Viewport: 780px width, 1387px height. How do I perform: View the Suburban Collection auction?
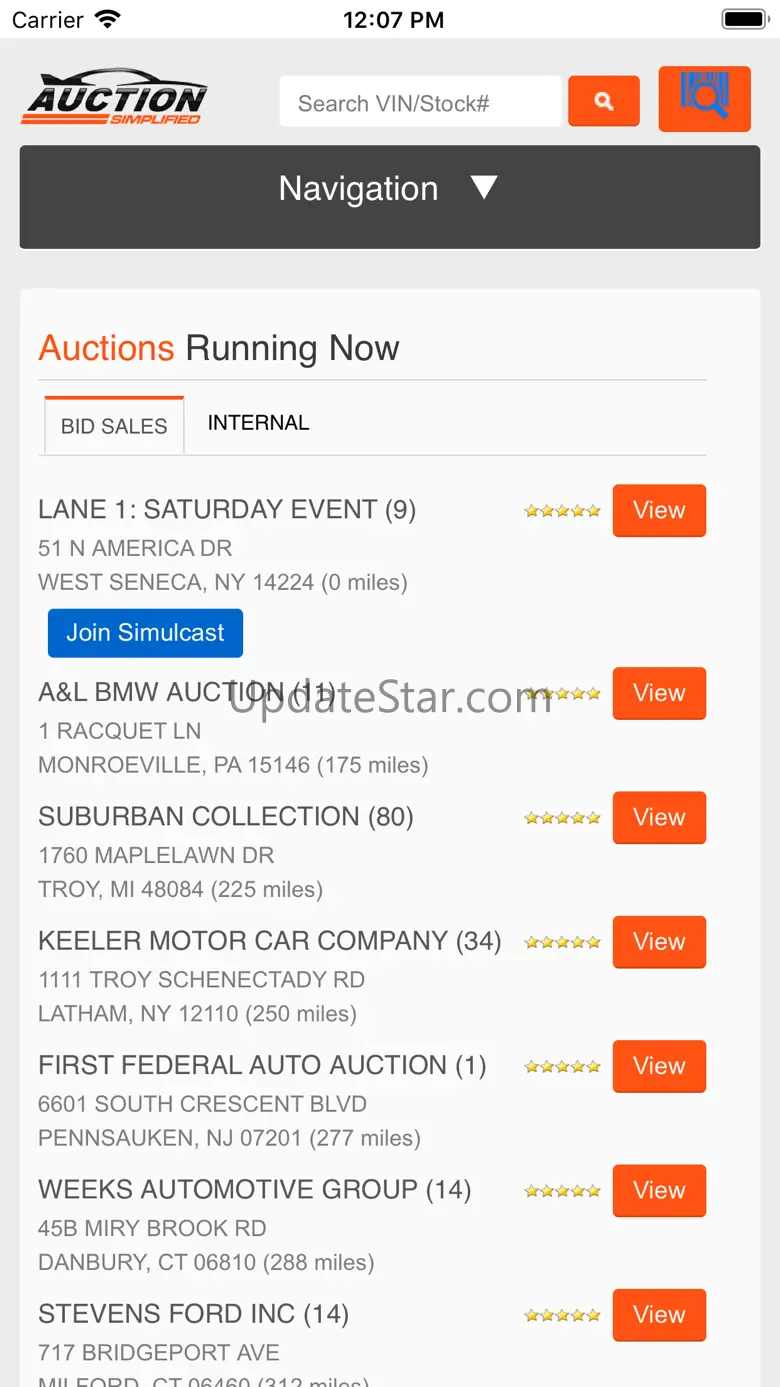[x=659, y=818]
